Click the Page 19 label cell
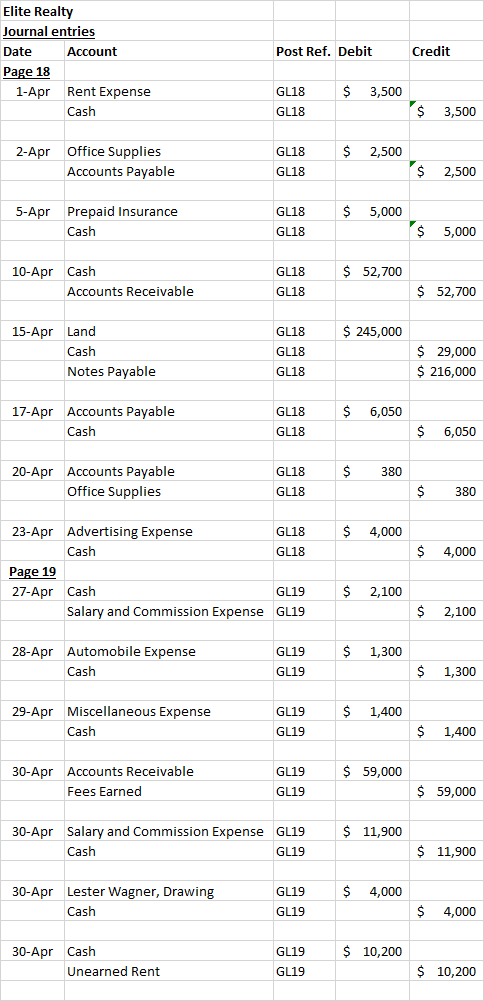Image resolution: width=484 pixels, height=1001 pixels. click(33, 571)
